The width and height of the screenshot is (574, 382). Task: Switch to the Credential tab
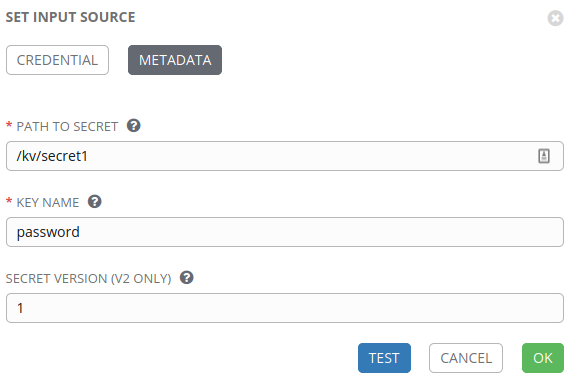pos(57,60)
